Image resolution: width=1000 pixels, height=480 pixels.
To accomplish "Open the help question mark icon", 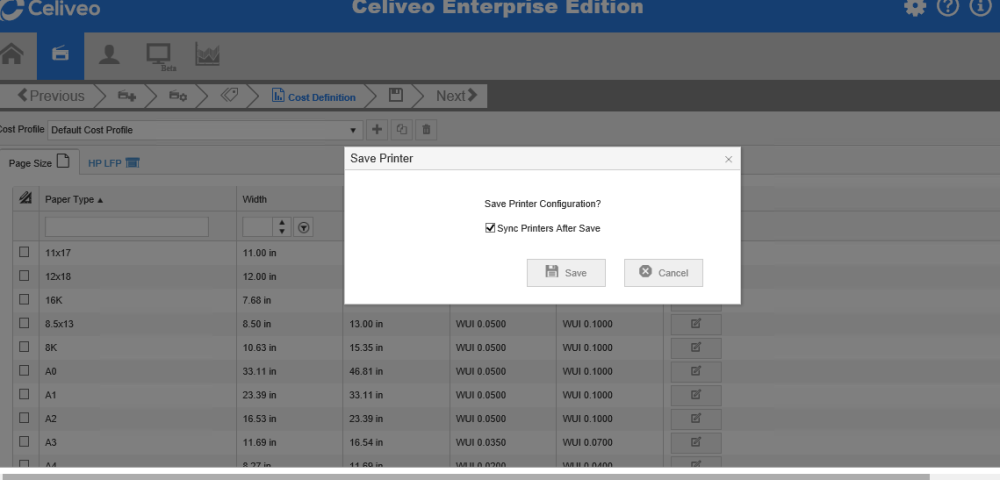I will tap(948, 7).
